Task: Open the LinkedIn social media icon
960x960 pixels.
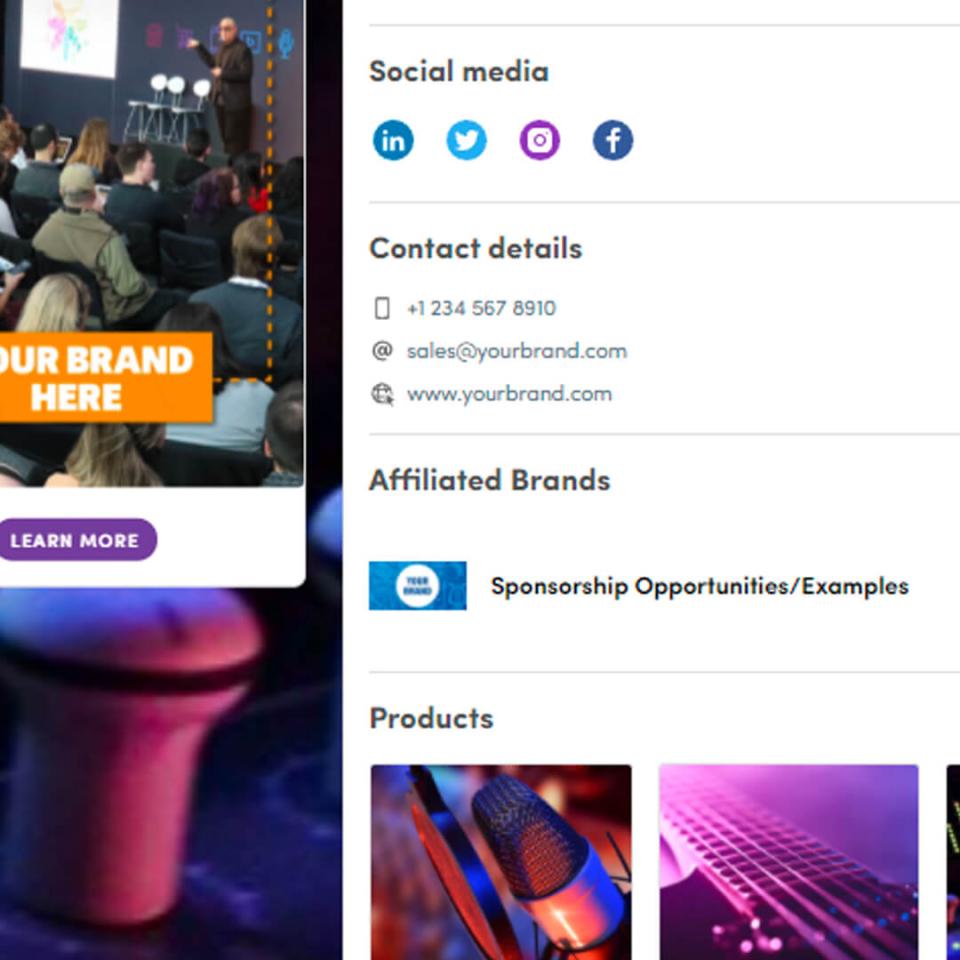Action: pyautogui.click(x=393, y=140)
